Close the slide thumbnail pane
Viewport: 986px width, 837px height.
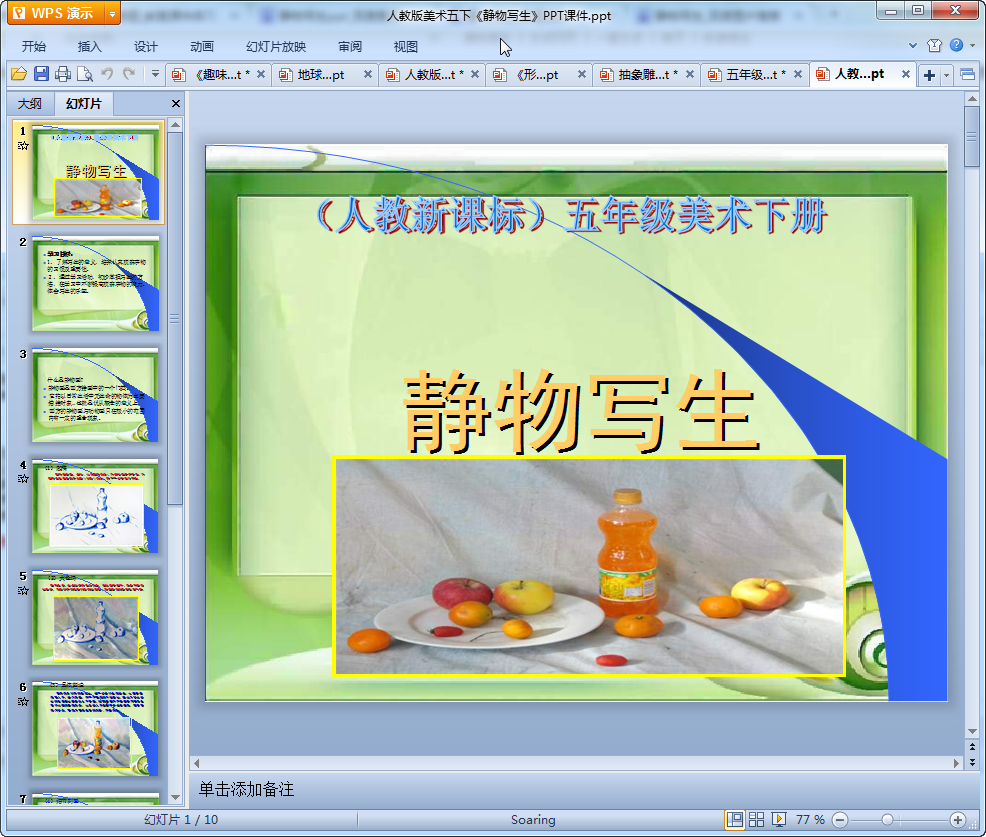[176, 104]
